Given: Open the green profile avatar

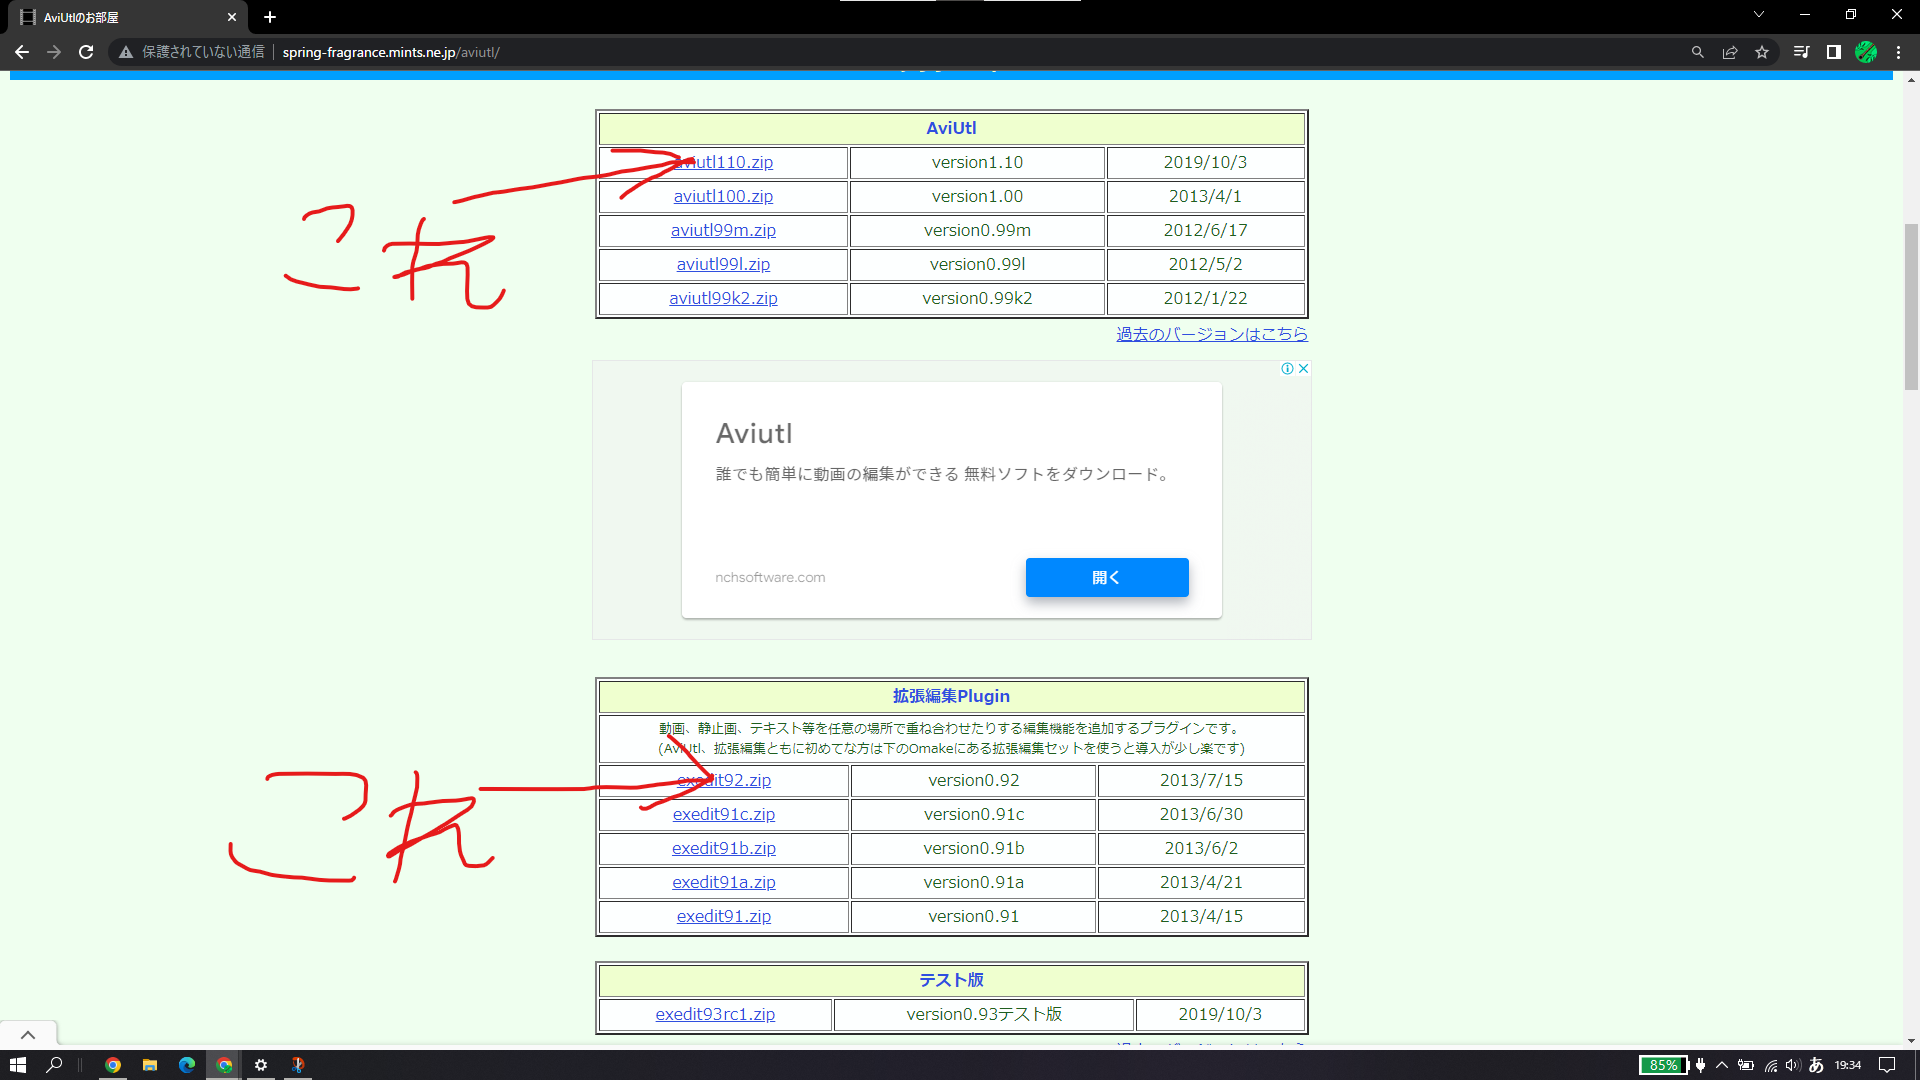Looking at the screenshot, I should pos(1866,52).
